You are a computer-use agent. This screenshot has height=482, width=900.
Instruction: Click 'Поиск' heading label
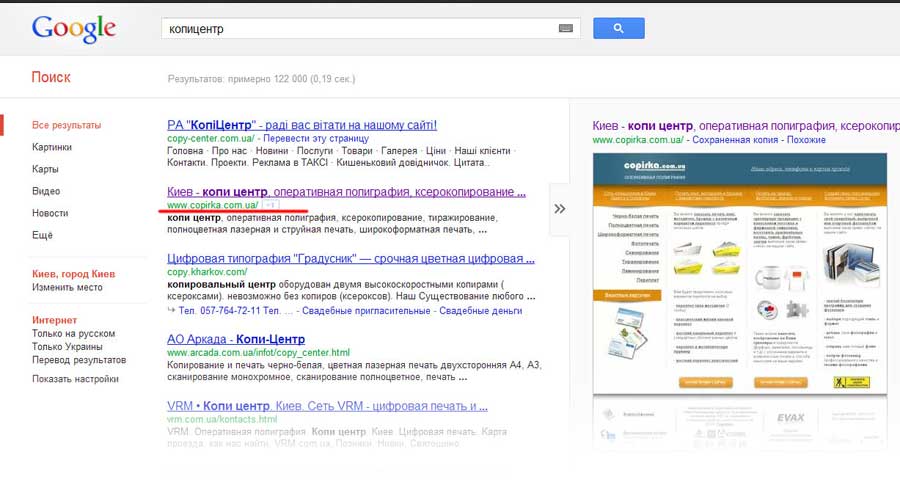tap(51, 77)
